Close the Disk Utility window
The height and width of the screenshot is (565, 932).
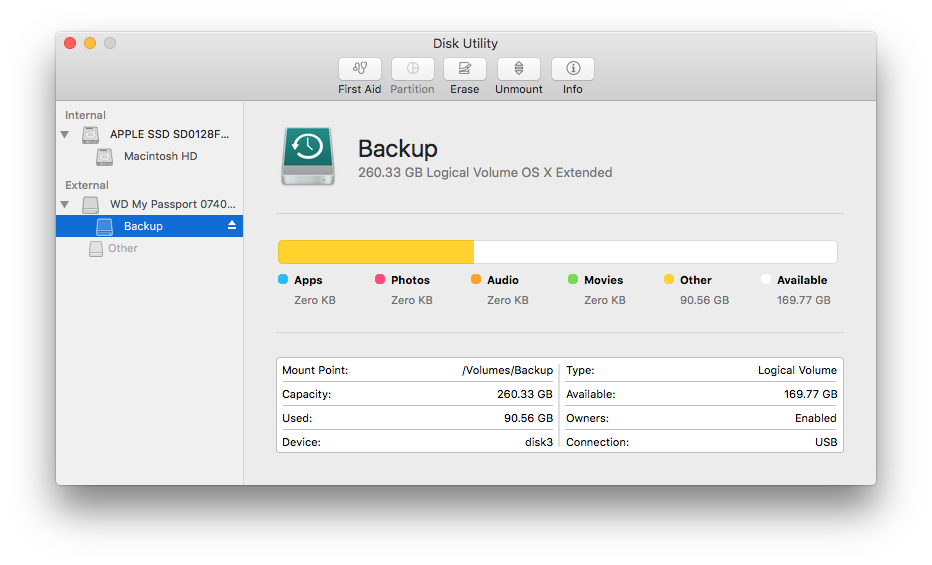click(70, 43)
